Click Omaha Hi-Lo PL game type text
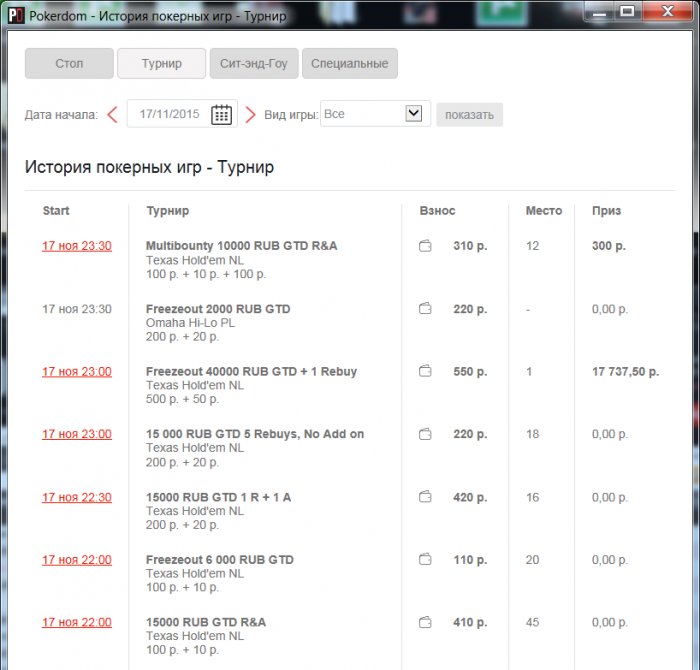The image size is (700, 670). click(x=190, y=323)
